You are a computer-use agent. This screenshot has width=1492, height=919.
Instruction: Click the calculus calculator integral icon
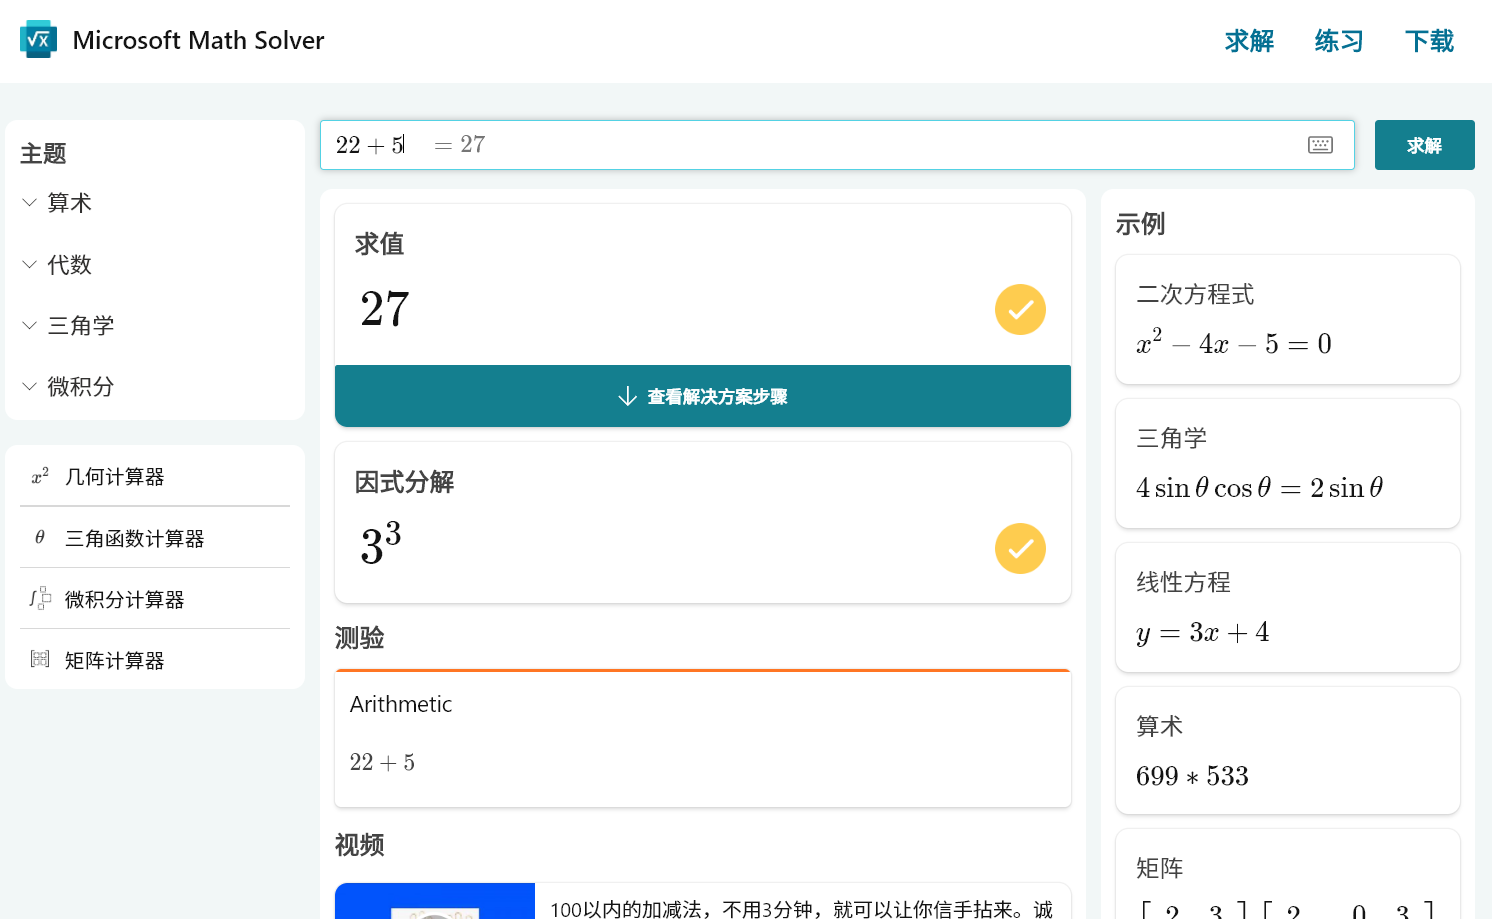[x=40, y=599]
